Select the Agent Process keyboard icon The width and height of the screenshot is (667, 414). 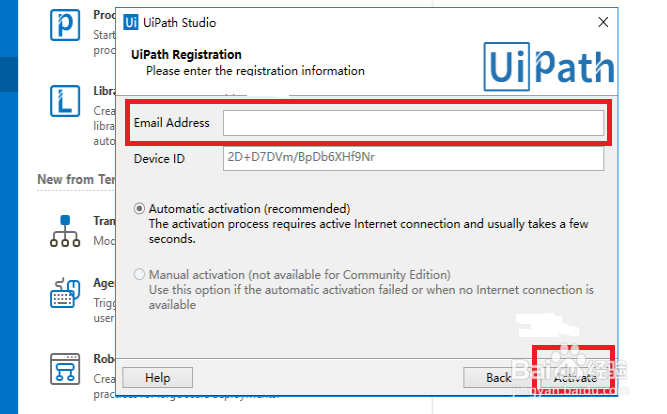click(x=65, y=294)
